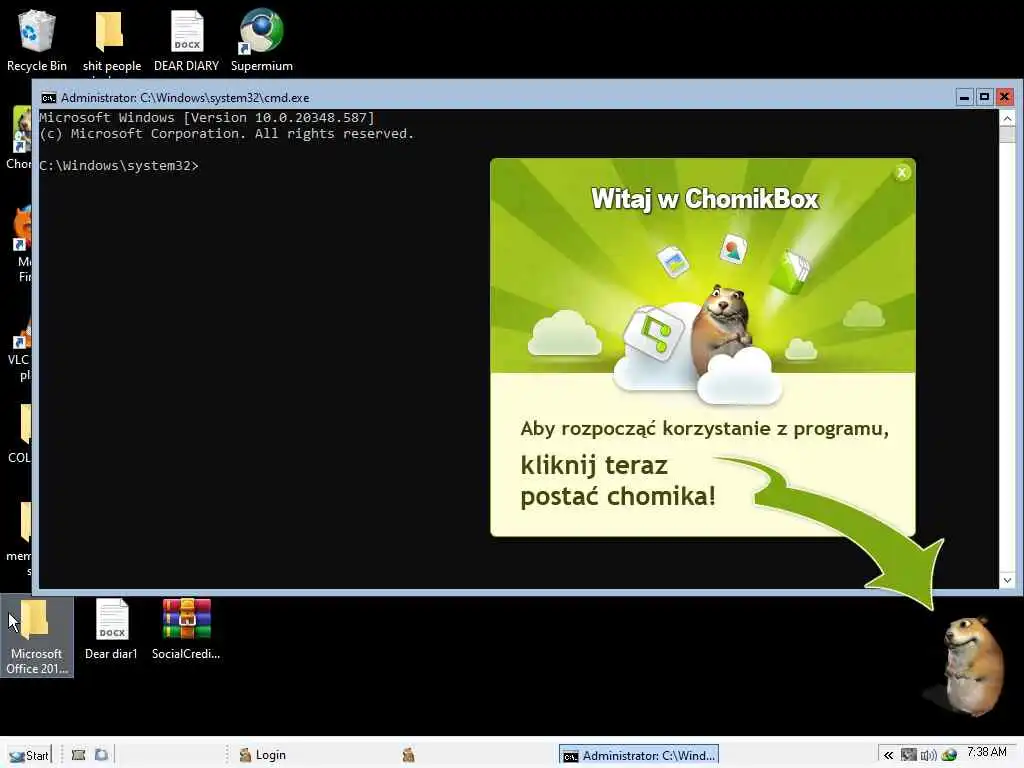Minimize the cmd.exe window
Screen dimensions: 1024x768
click(x=964, y=97)
